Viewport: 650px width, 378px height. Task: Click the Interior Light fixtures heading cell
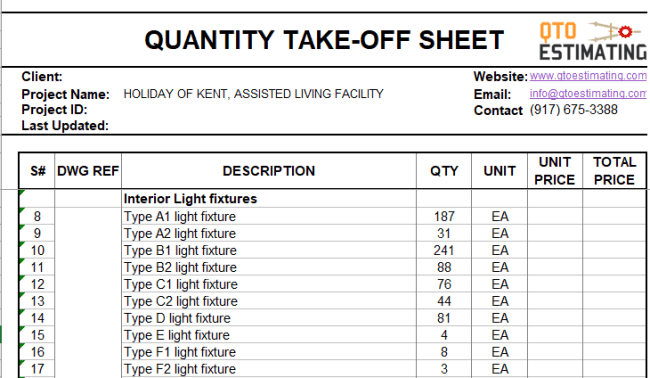coord(269,199)
